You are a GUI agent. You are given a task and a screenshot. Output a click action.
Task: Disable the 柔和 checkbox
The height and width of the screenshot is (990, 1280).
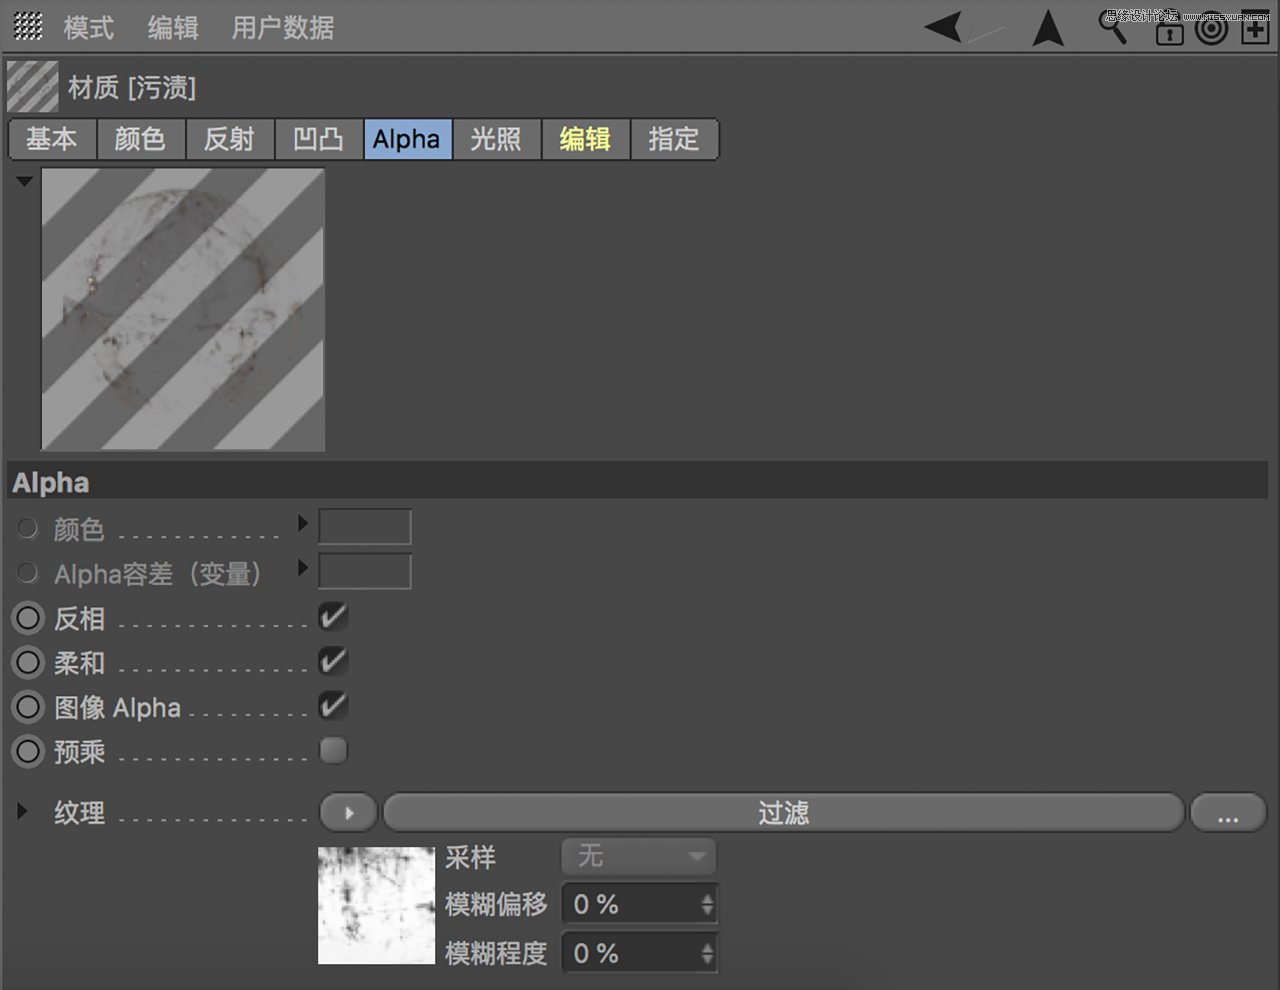coord(333,661)
